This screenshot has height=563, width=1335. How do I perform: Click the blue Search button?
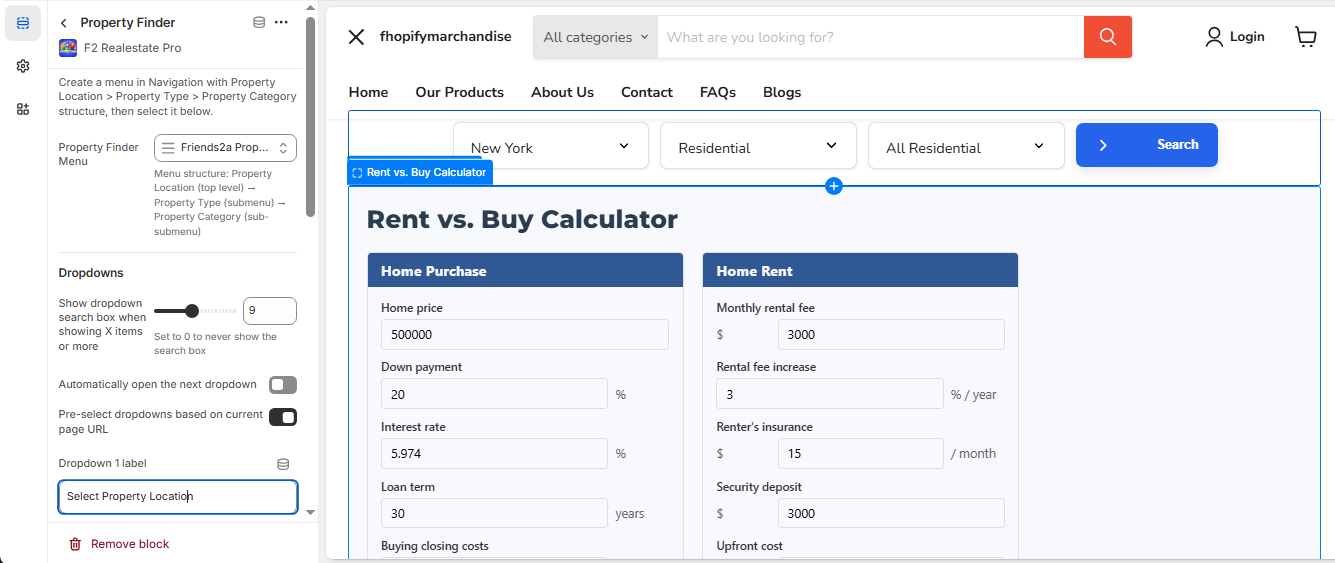(x=1146, y=145)
